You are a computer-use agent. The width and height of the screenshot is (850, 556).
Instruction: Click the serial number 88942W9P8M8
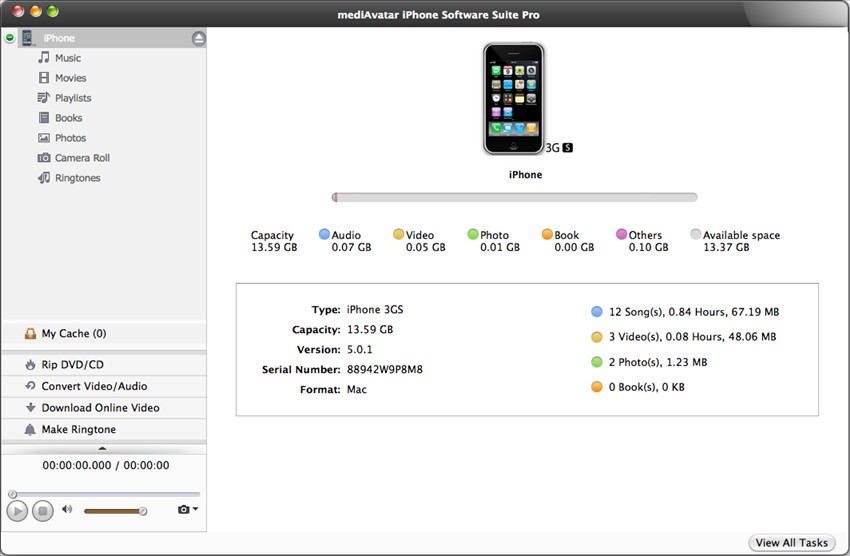pyautogui.click(x=385, y=370)
